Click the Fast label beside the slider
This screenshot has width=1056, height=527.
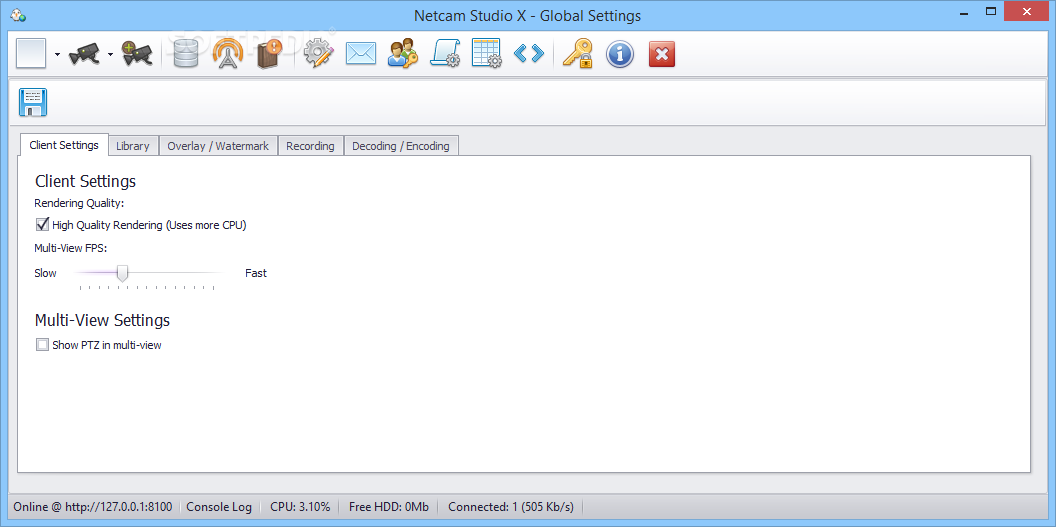256,273
